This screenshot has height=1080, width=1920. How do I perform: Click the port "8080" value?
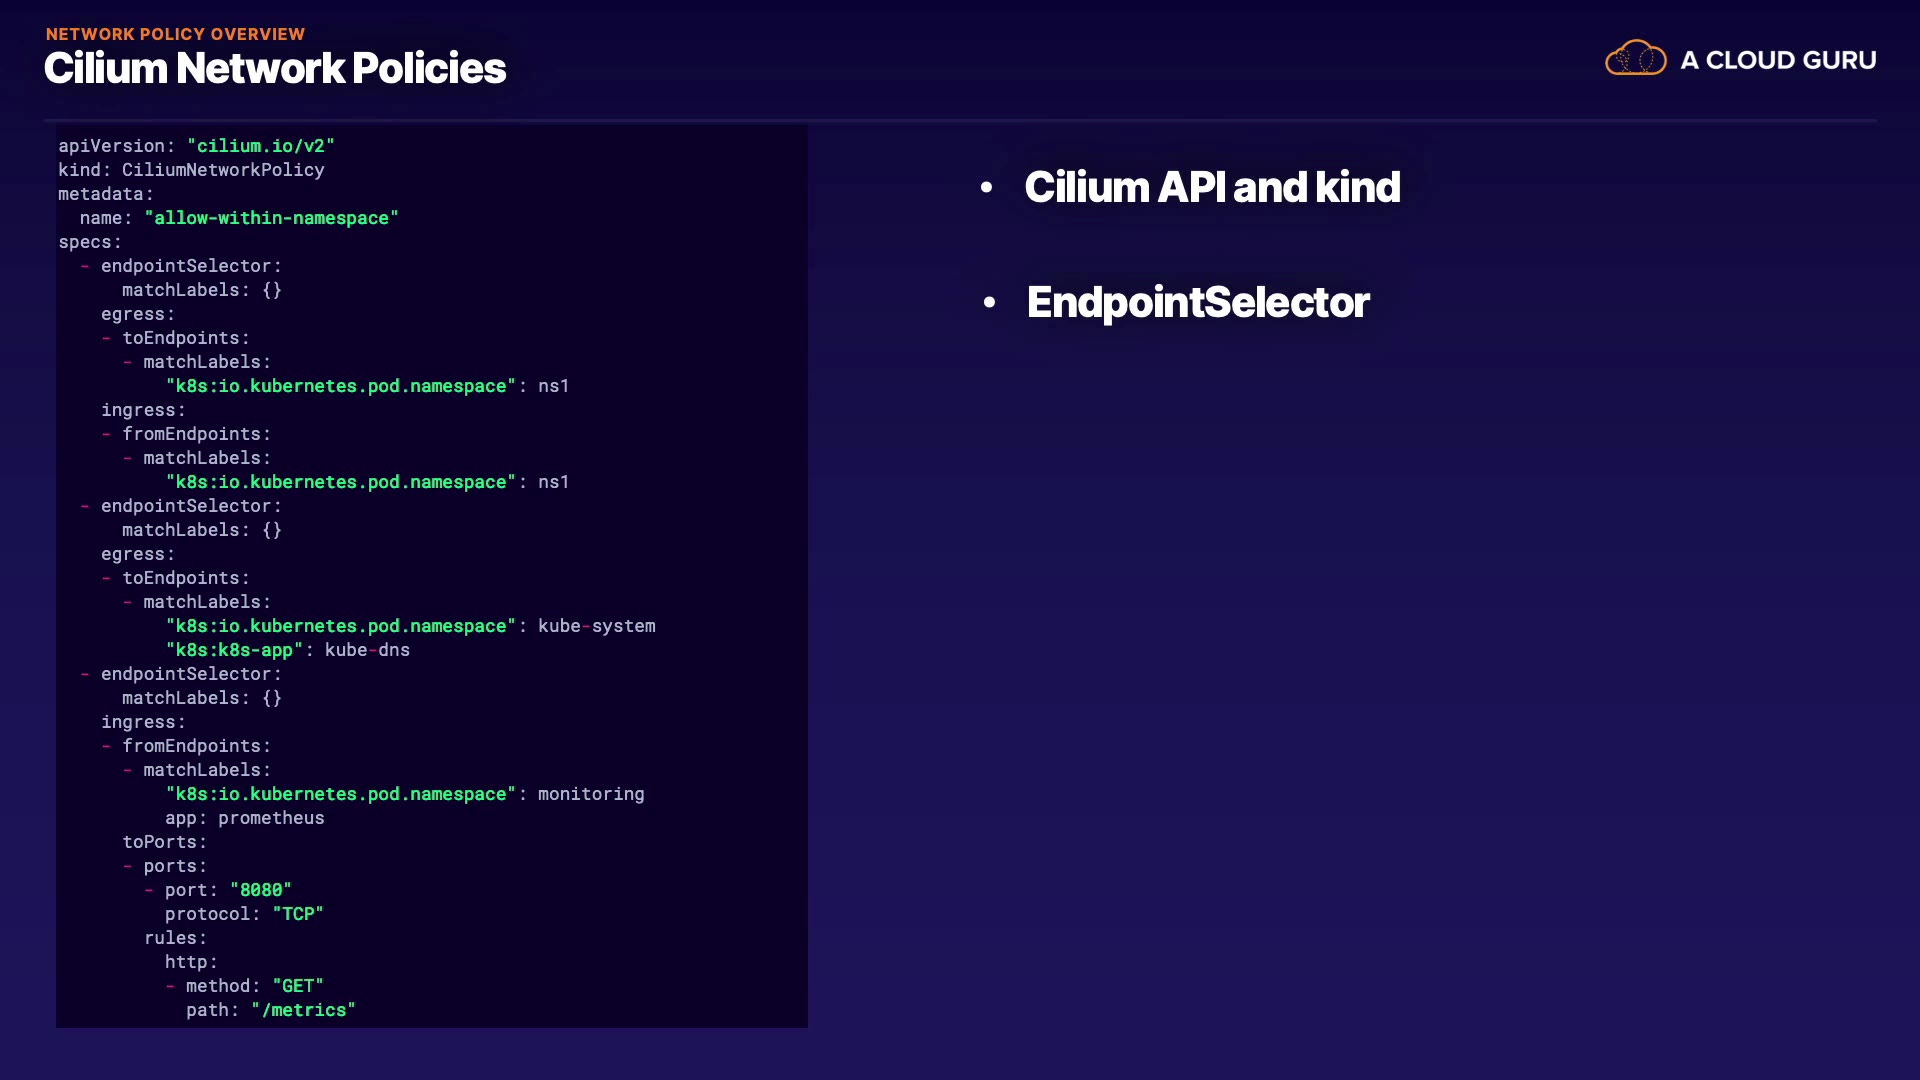point(260,890)
